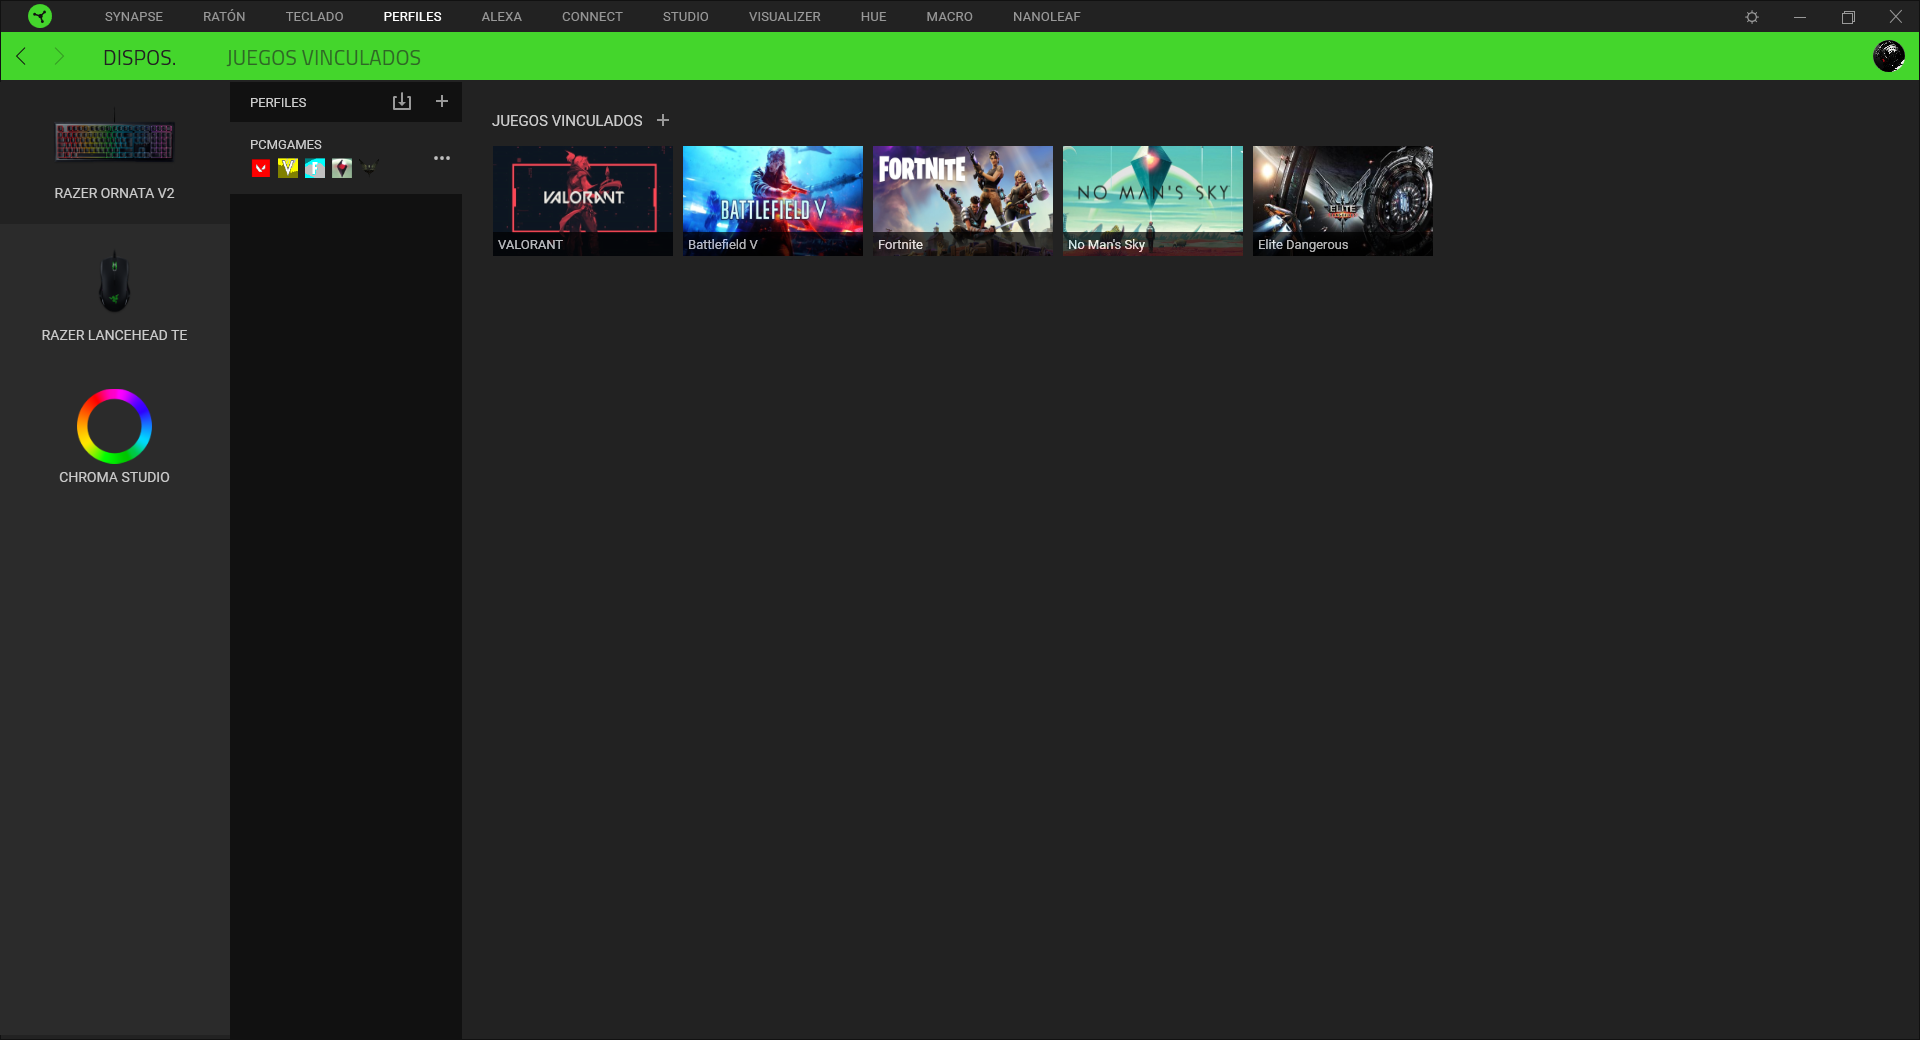Click the Razer logo icon
Image resolution: width=1920 pixels, height=1040 pixels.
tap(40, 16)
